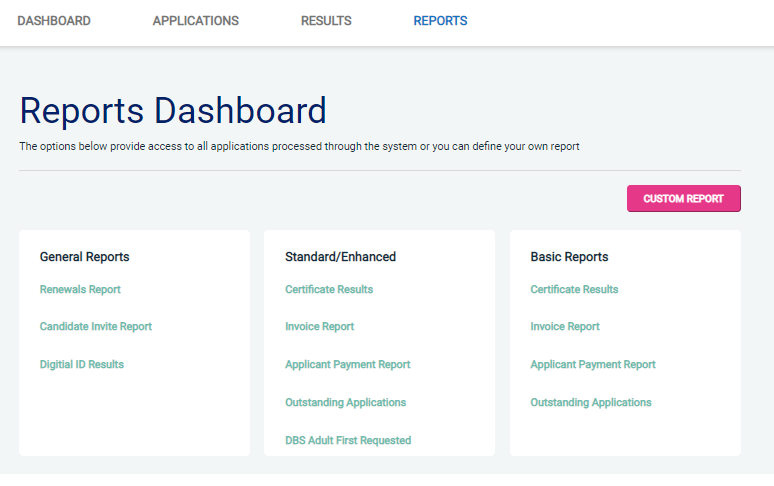Switch to the Dashboard tab
This screenshot has width=774, height=486.
[x=54, y=21]
